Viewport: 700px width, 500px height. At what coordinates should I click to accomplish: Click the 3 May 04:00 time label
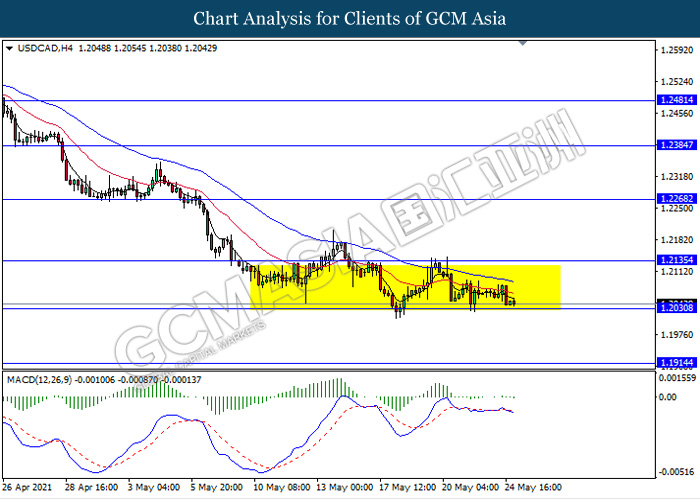tap(154, 487)
